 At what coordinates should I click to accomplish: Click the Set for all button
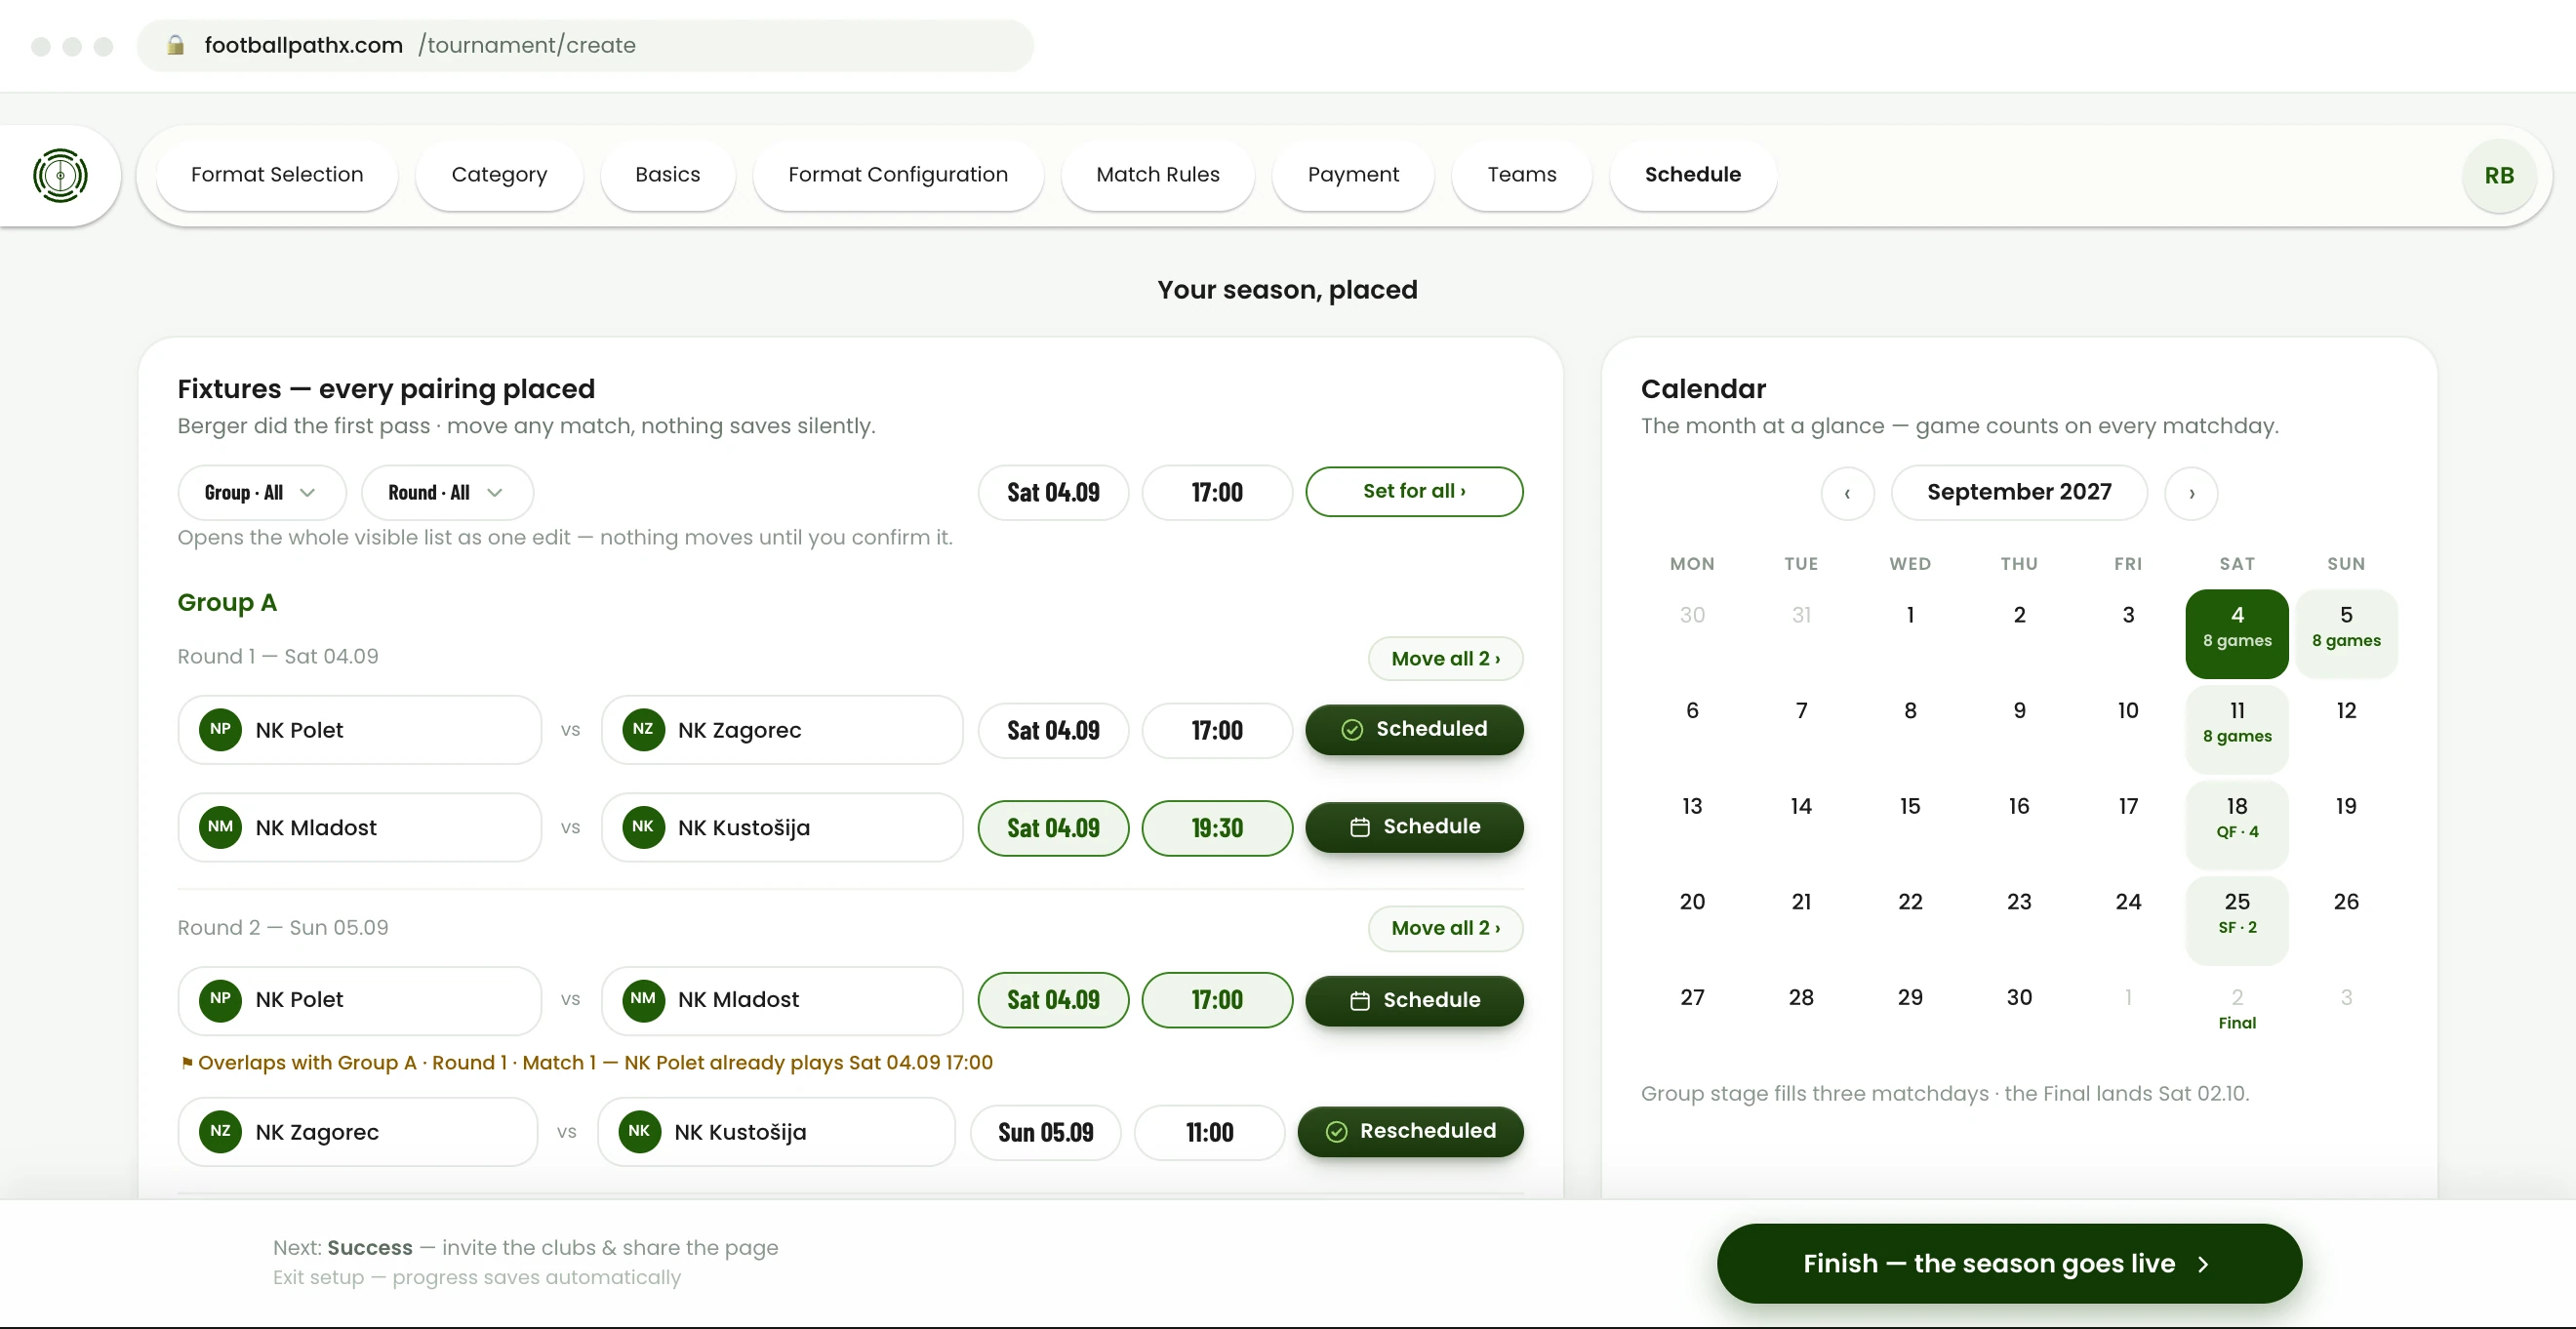pyautogui.click(x=1414, y=492)
